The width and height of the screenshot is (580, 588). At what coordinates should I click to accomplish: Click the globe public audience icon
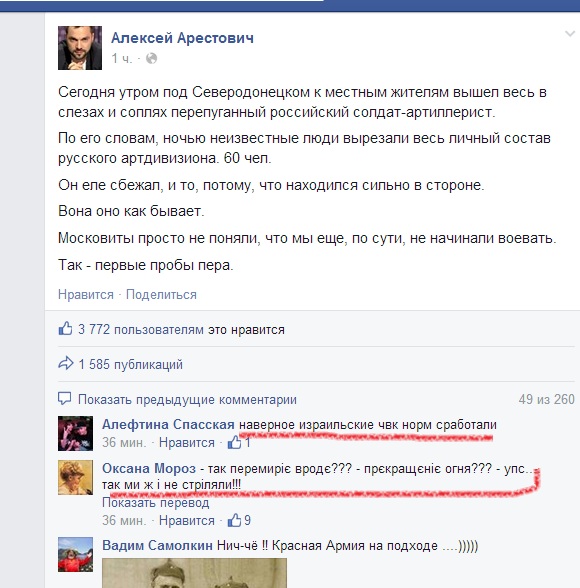click(x=151, y=58)
